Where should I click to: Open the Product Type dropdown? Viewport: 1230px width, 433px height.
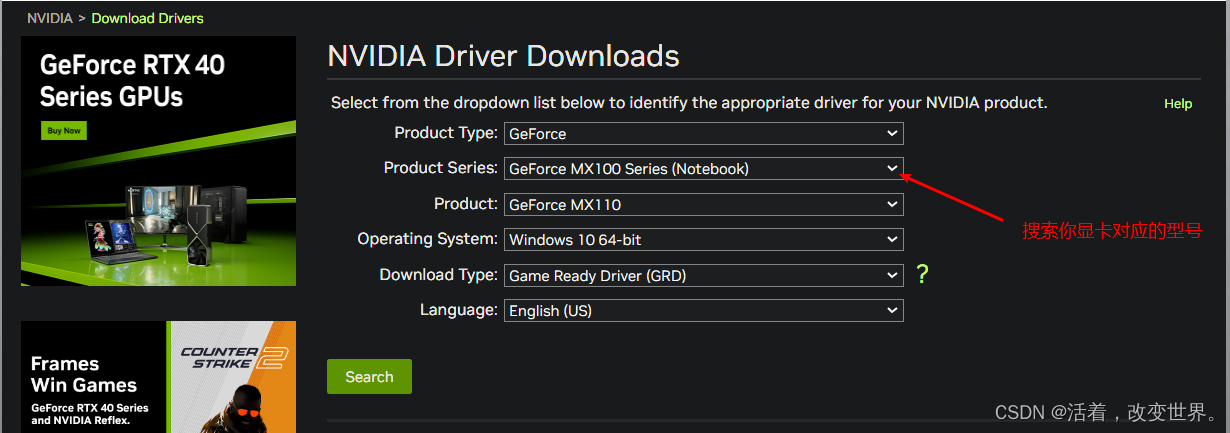(x=704, y=133)
